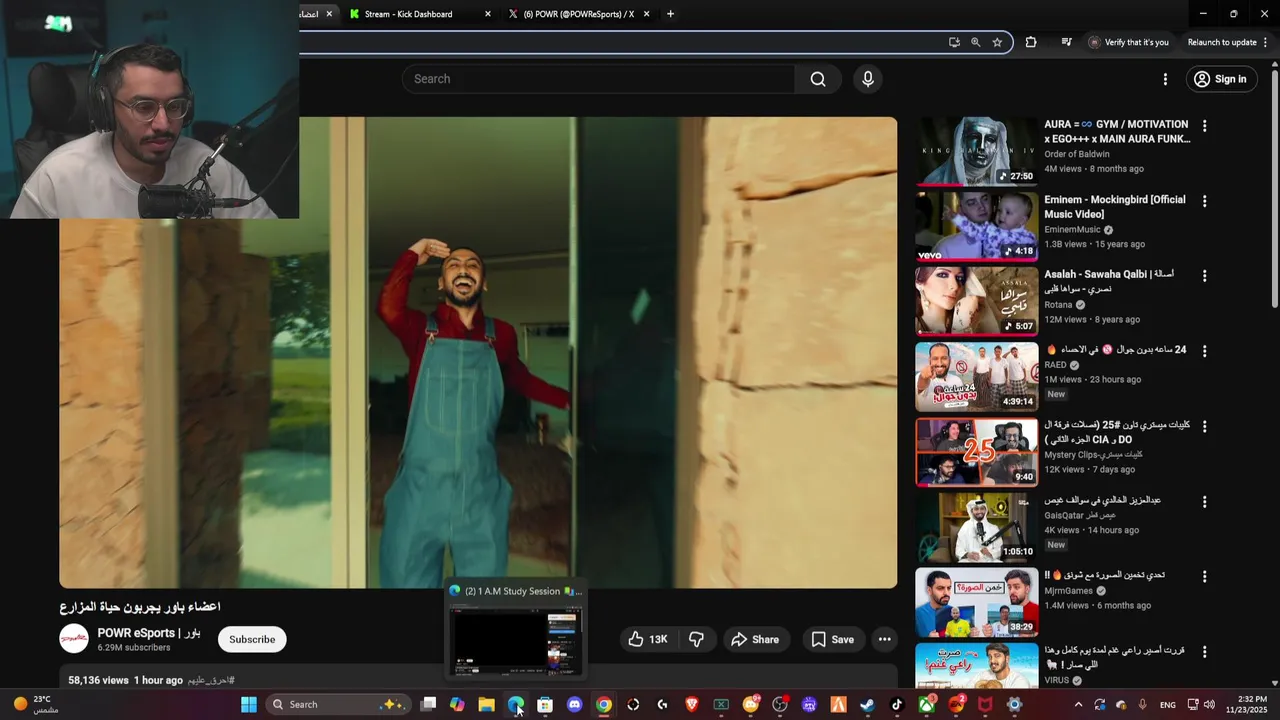
Task: Click the Edge preview 1 A.M Study Session
Action: pos(515,629)
